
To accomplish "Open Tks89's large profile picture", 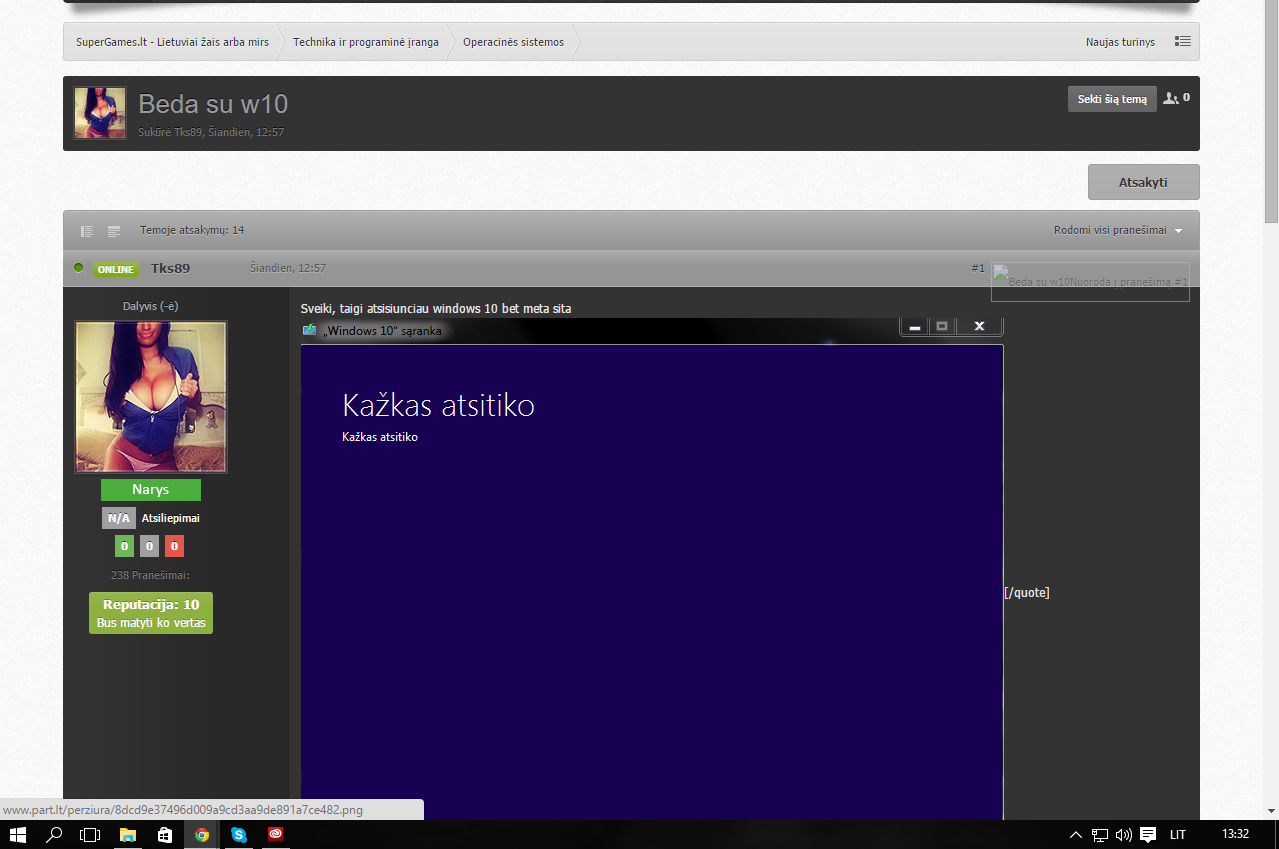I will click(x=151, y=397).
